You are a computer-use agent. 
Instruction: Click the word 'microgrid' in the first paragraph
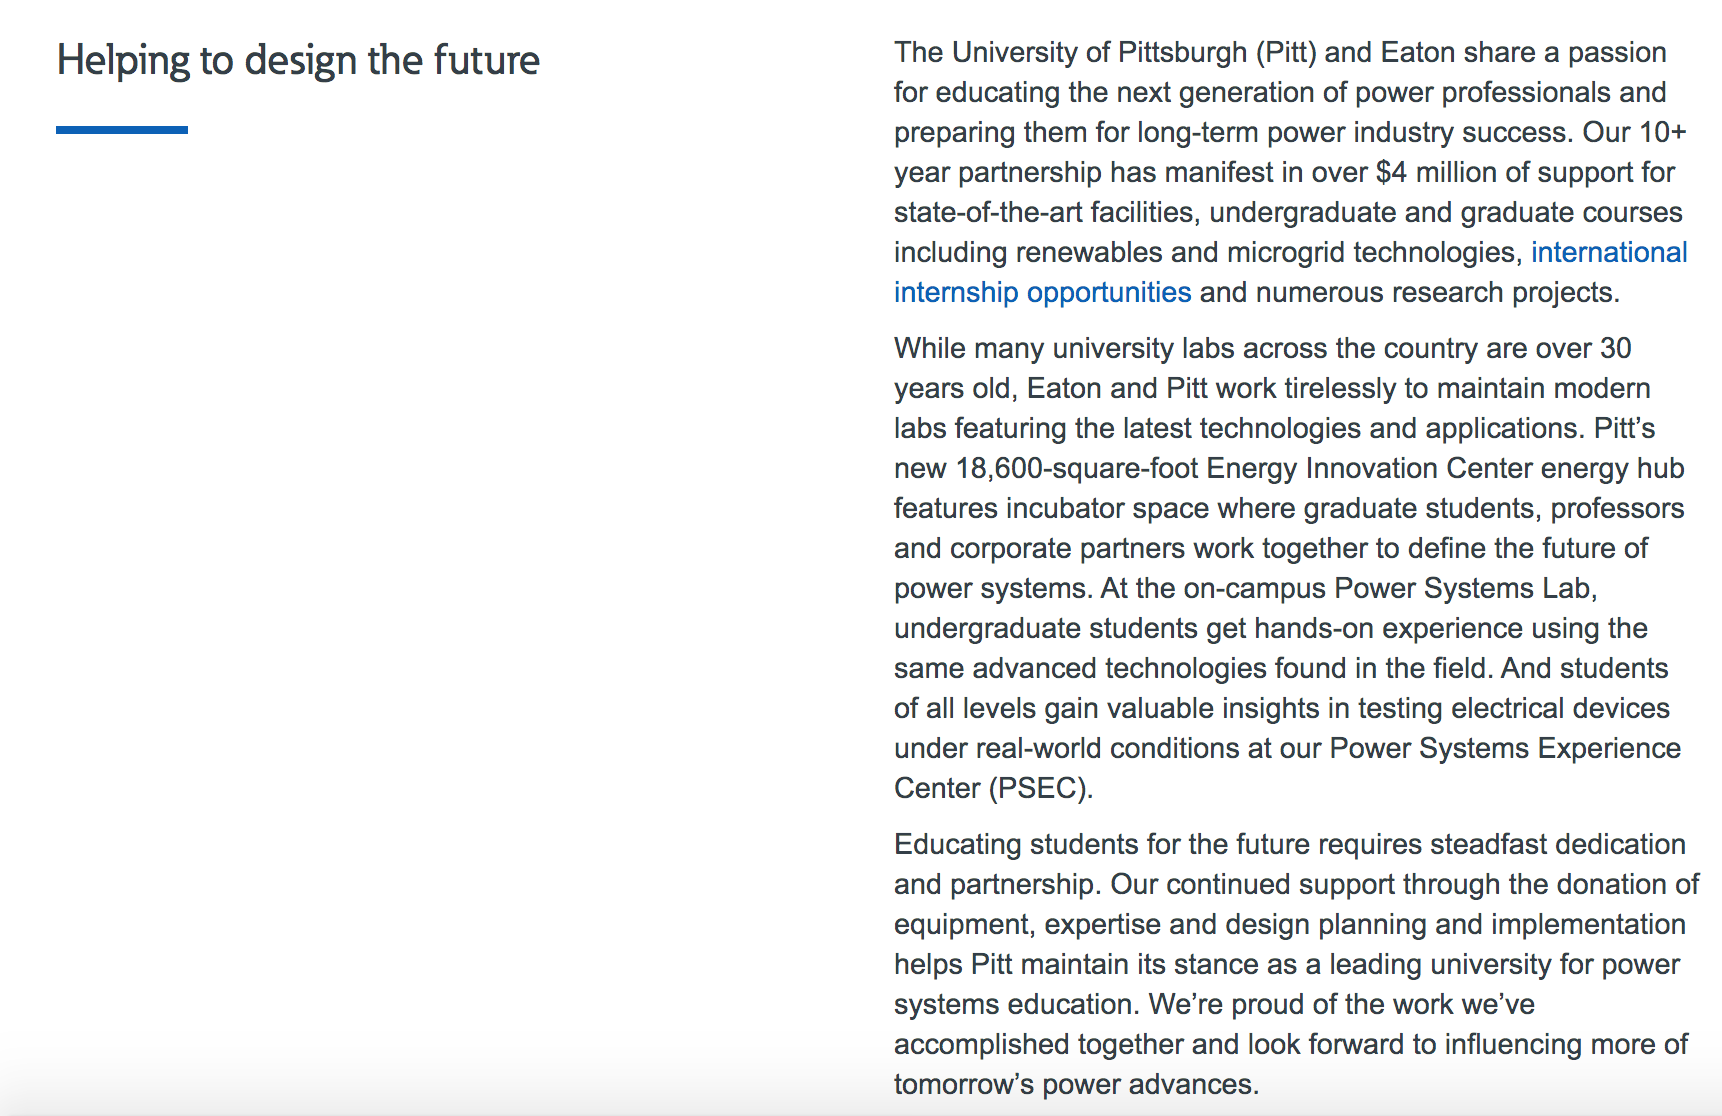[1286, 252]
